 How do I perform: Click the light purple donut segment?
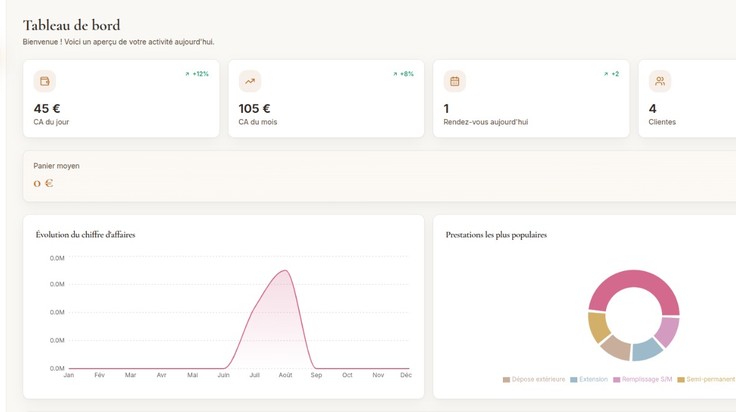[x=668, y=331]
